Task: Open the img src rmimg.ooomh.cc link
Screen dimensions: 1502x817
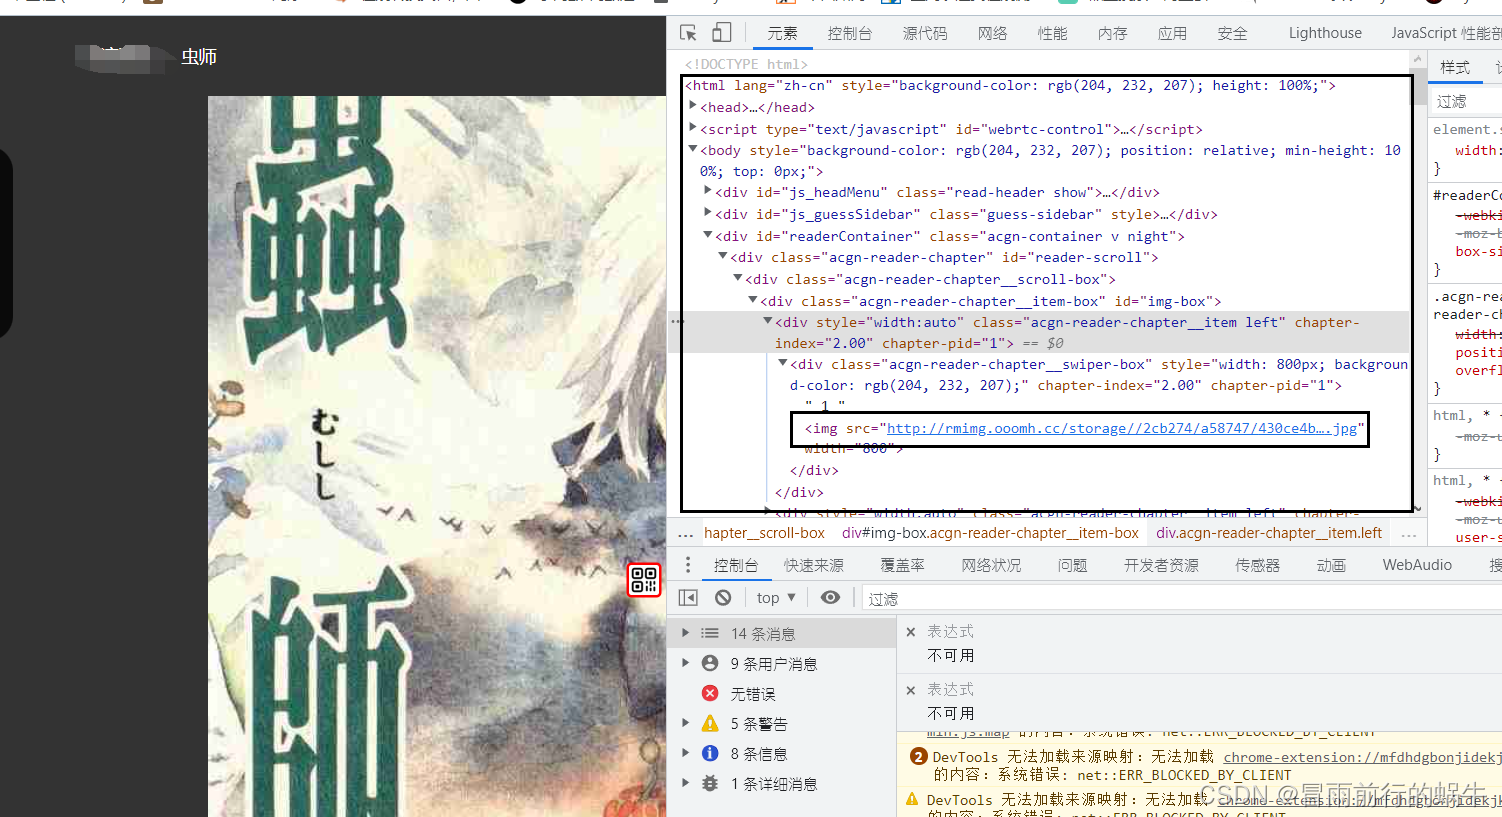Action: tap(1122, 428)
